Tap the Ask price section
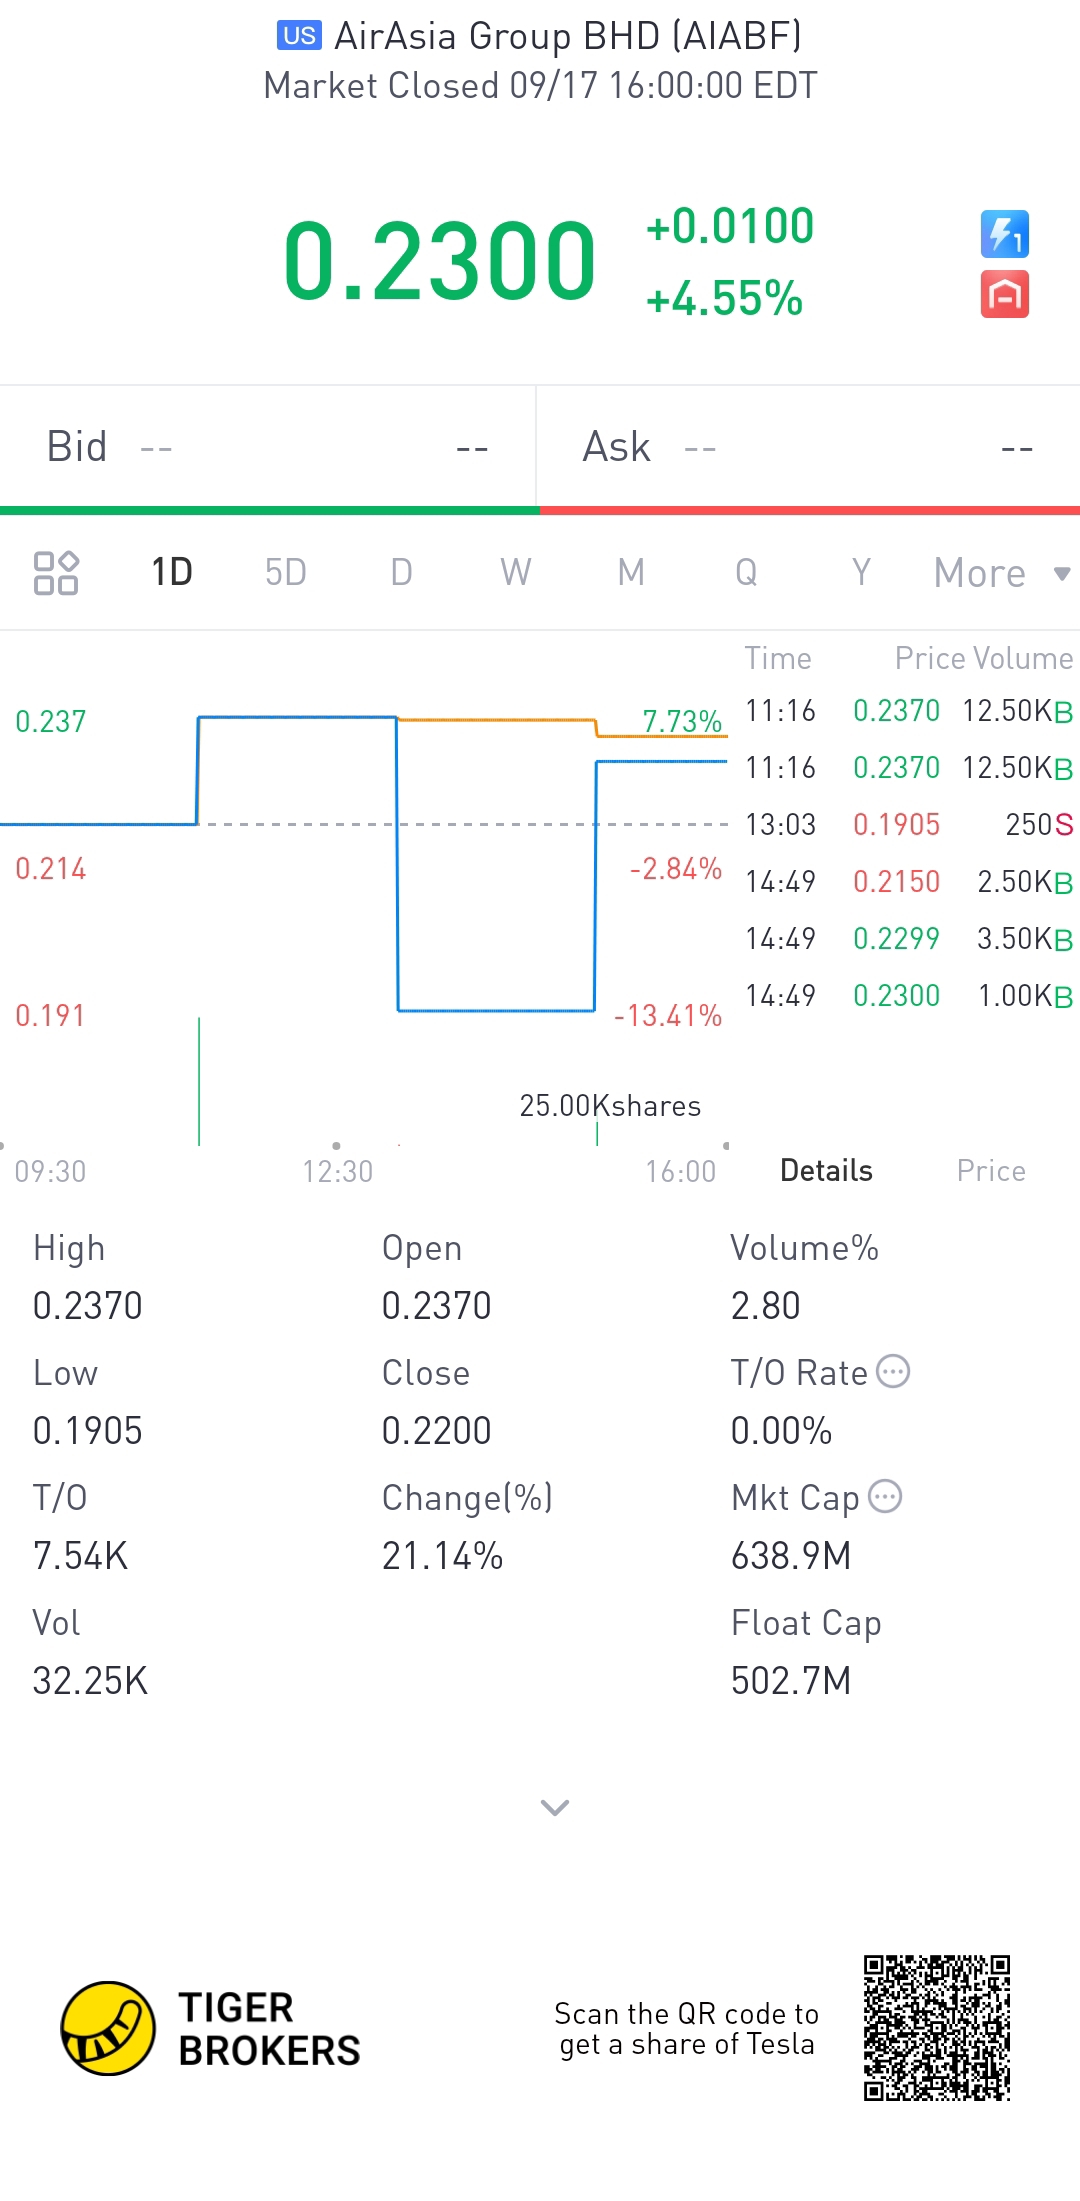Viewport: 1080px width, 2201px height. [808, 447]
